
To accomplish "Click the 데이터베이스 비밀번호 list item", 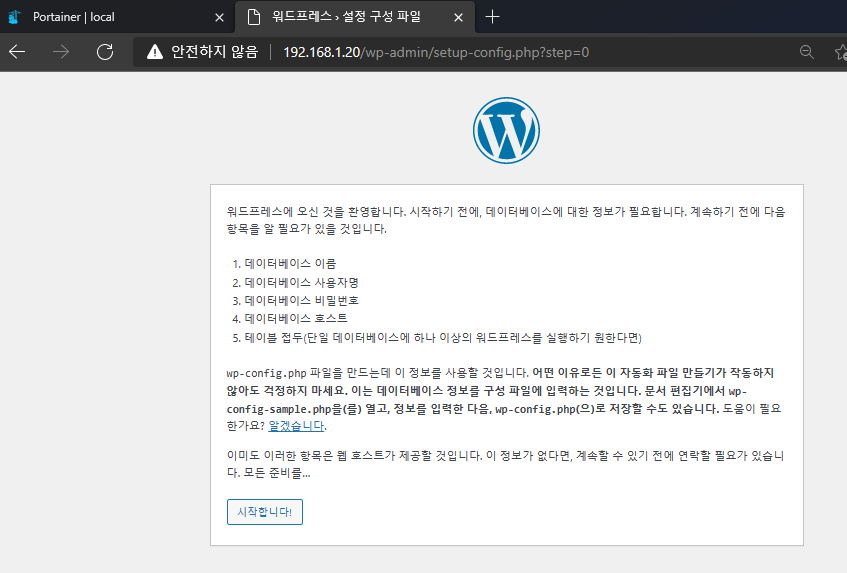I will coord(301,300).
